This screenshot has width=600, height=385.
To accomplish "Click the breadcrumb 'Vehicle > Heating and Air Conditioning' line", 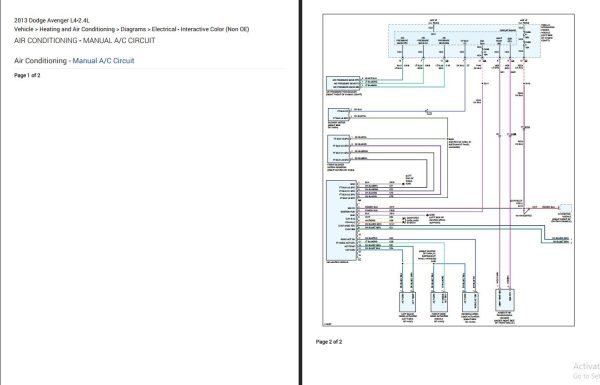I will pyautogui.click(x=132, y=29).
